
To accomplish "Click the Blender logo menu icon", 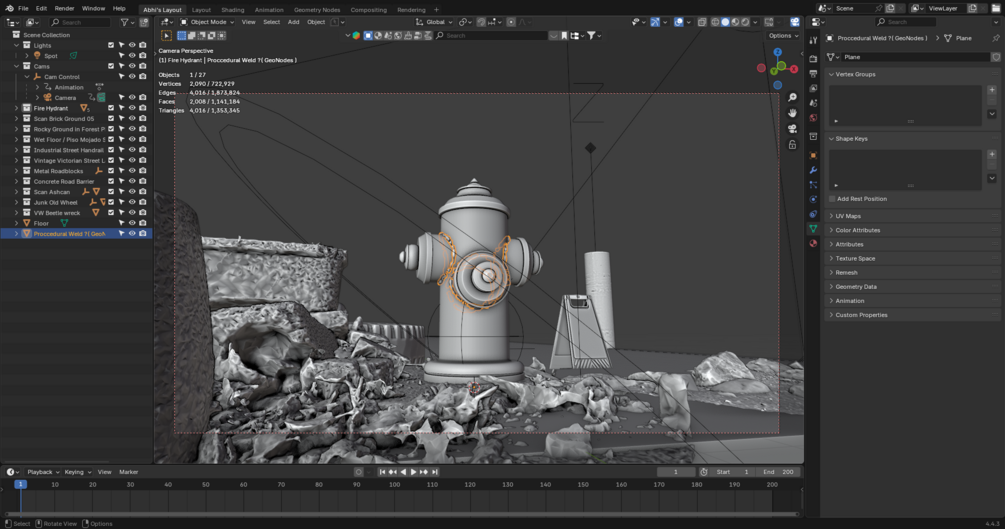I will (9, 8).
